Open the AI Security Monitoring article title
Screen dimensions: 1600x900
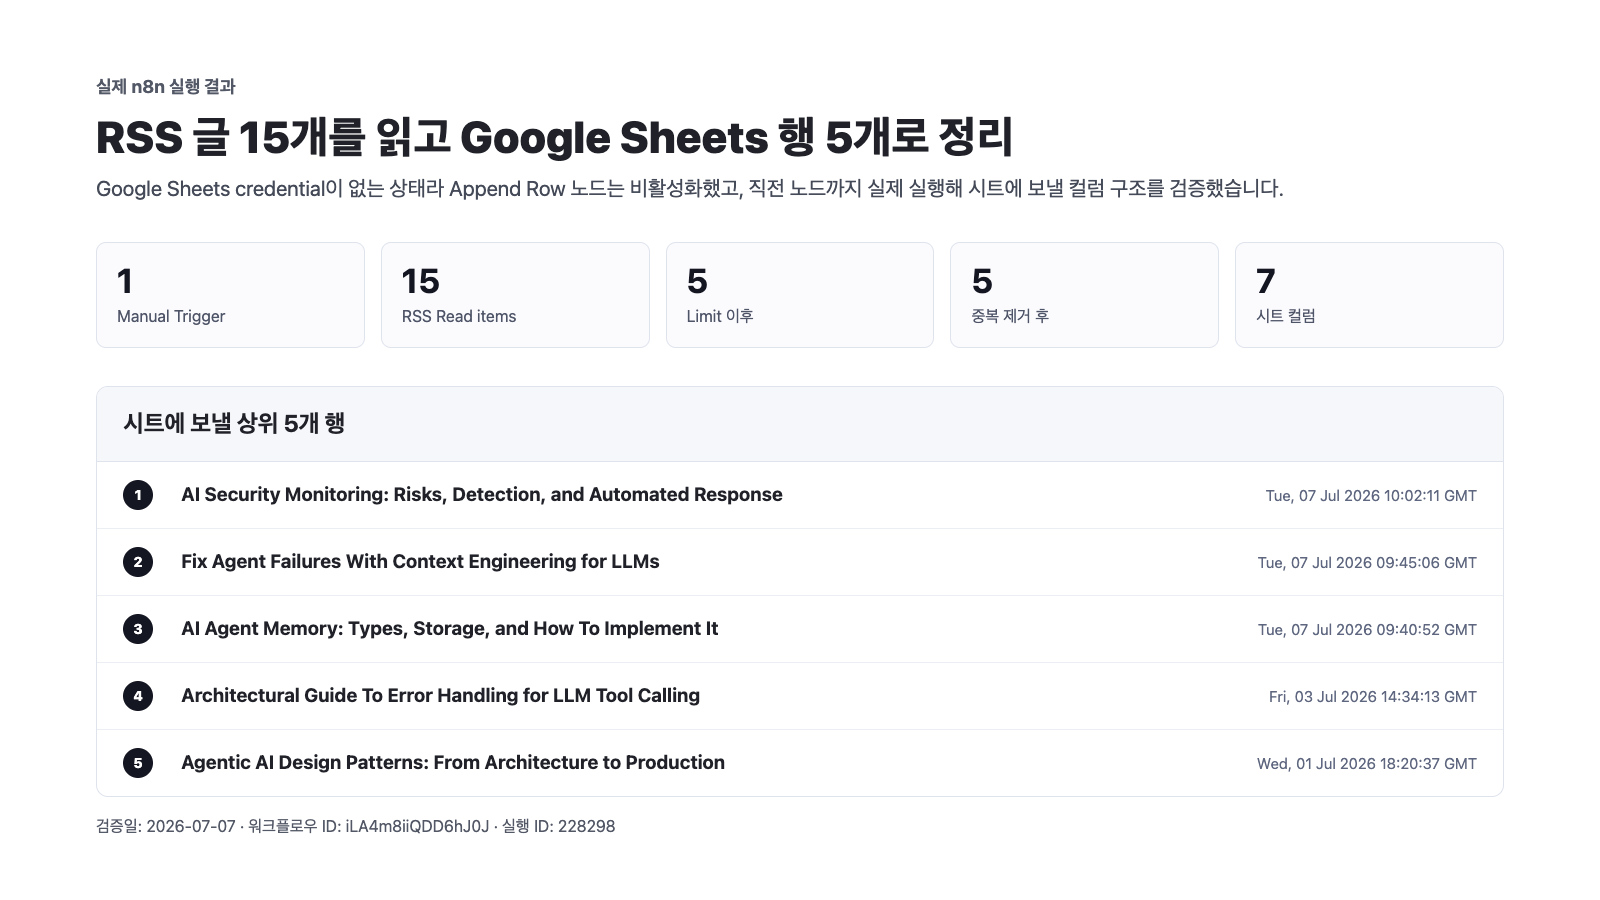point(481,495)
